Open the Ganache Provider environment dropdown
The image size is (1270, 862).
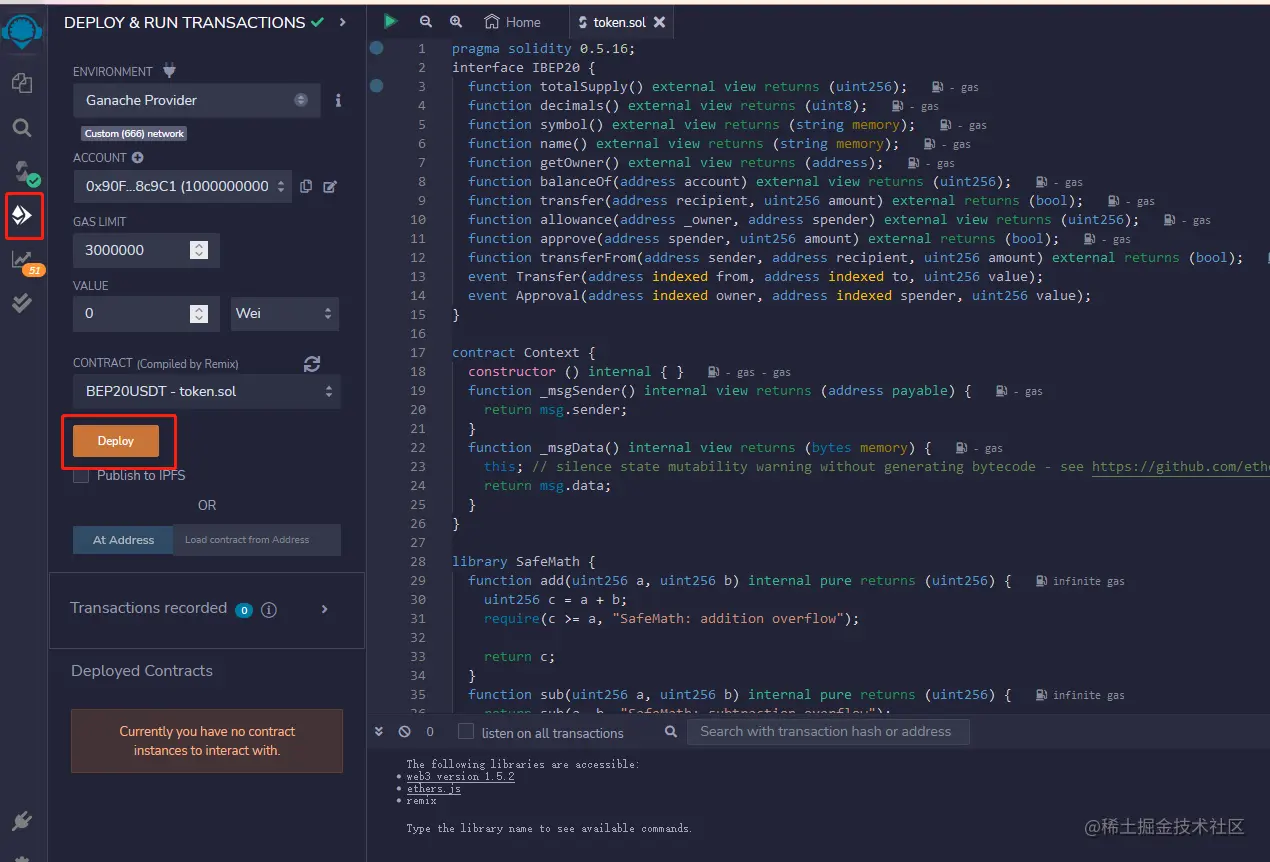pos(197,100)
